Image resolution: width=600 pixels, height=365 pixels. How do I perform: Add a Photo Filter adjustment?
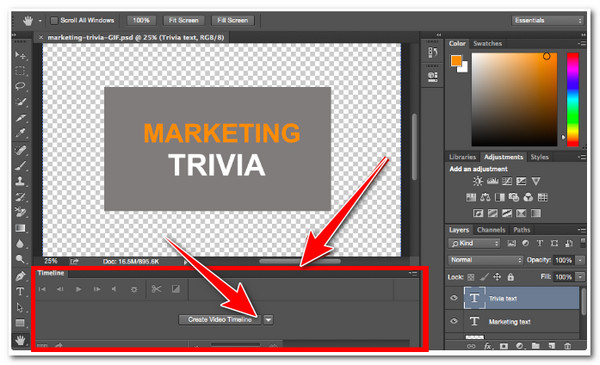tap(514, 197)
